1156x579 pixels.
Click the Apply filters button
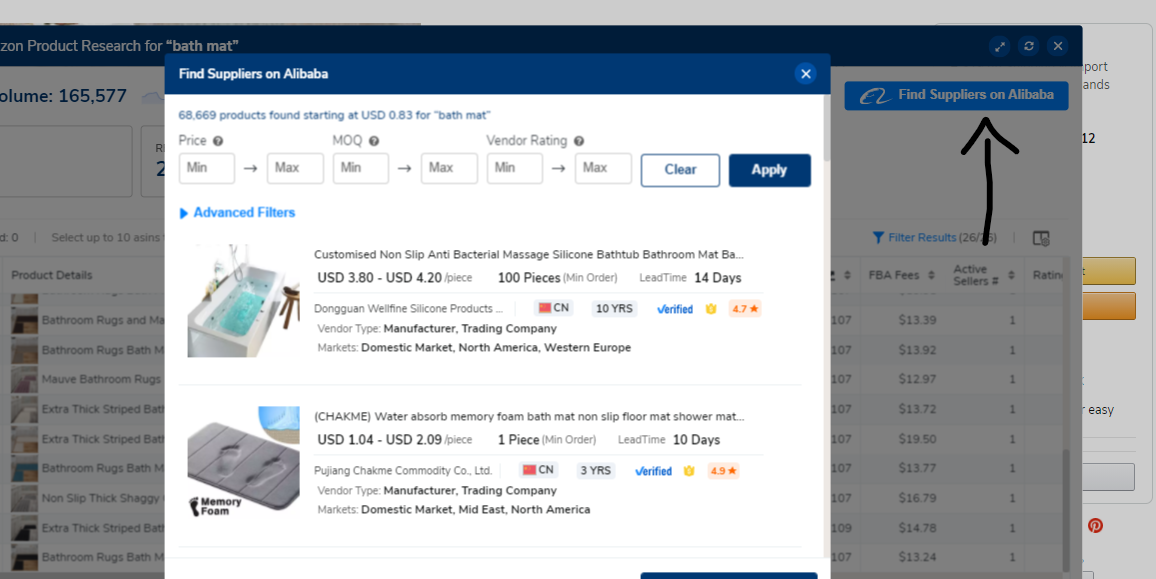pyautogui.click(x=770, y=170)
